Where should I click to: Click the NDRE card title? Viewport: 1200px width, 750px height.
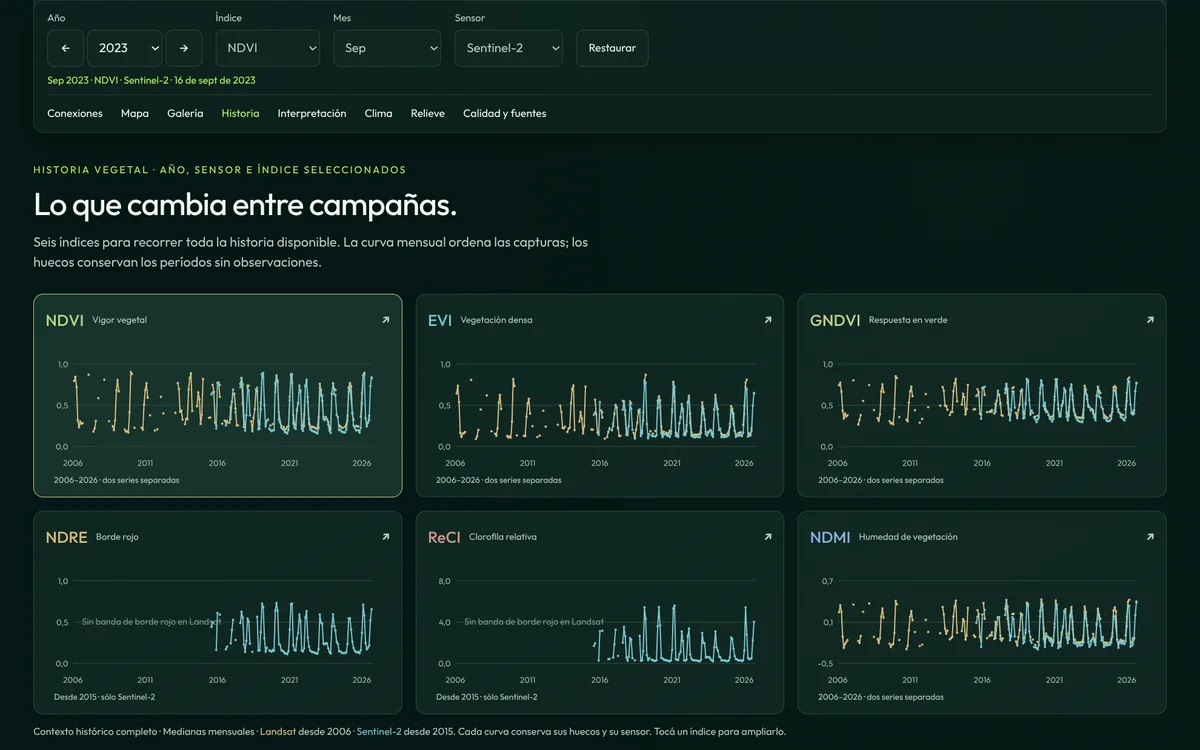66,538
